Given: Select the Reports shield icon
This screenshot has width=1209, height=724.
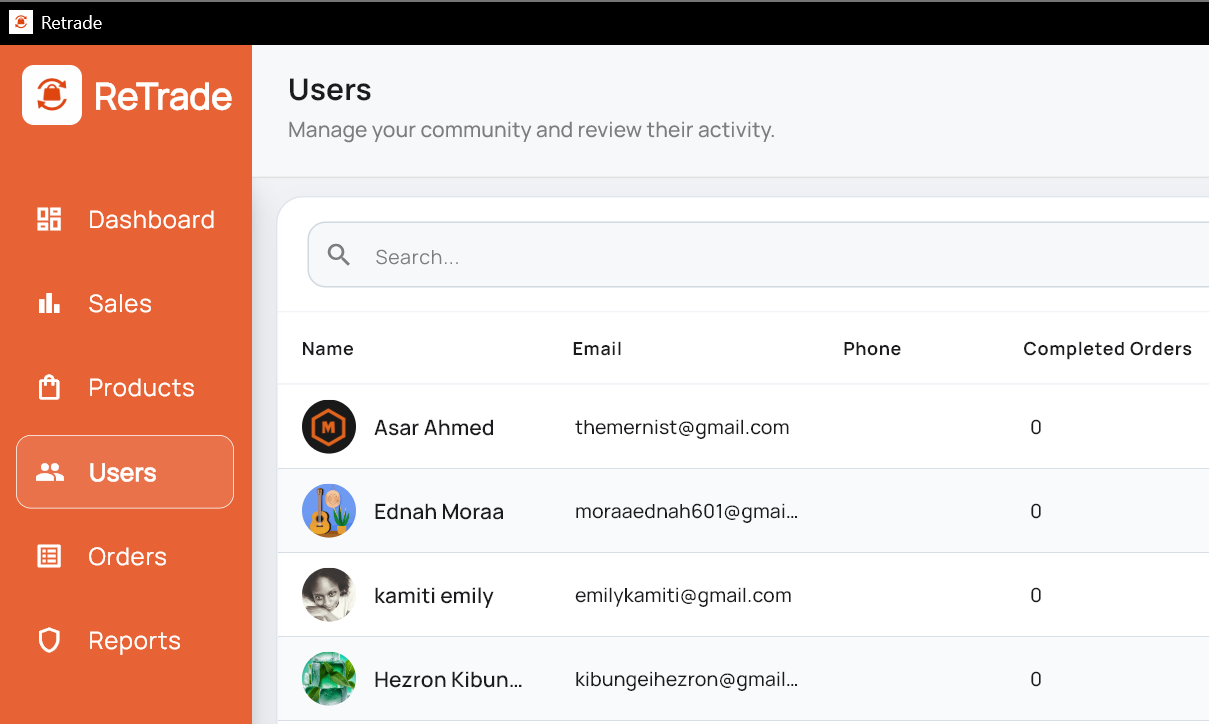Looking at the screenshot, I should coord(48,640).
